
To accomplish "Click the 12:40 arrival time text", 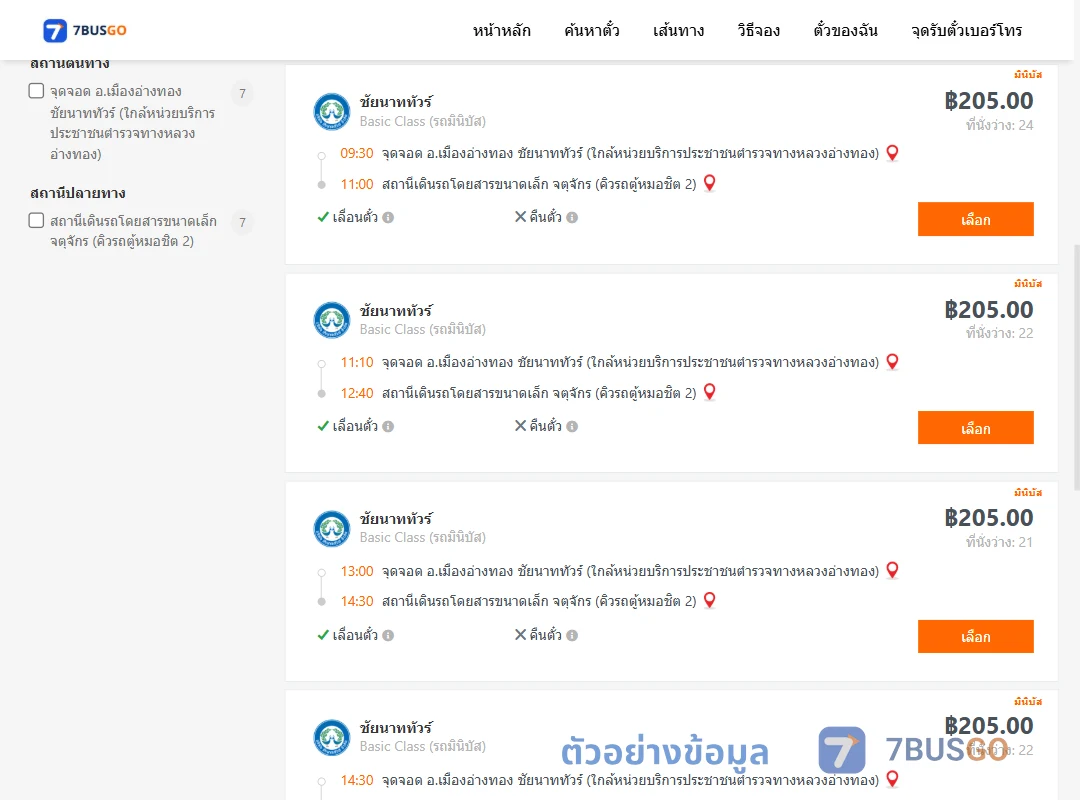I will point(357,393).
